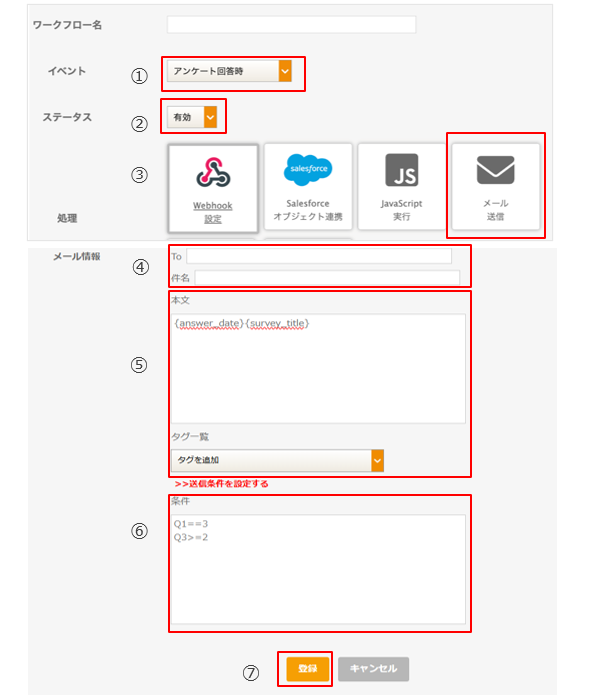
Task: Select the JavaScript 実行 JS icon
Action: point(402,170)
